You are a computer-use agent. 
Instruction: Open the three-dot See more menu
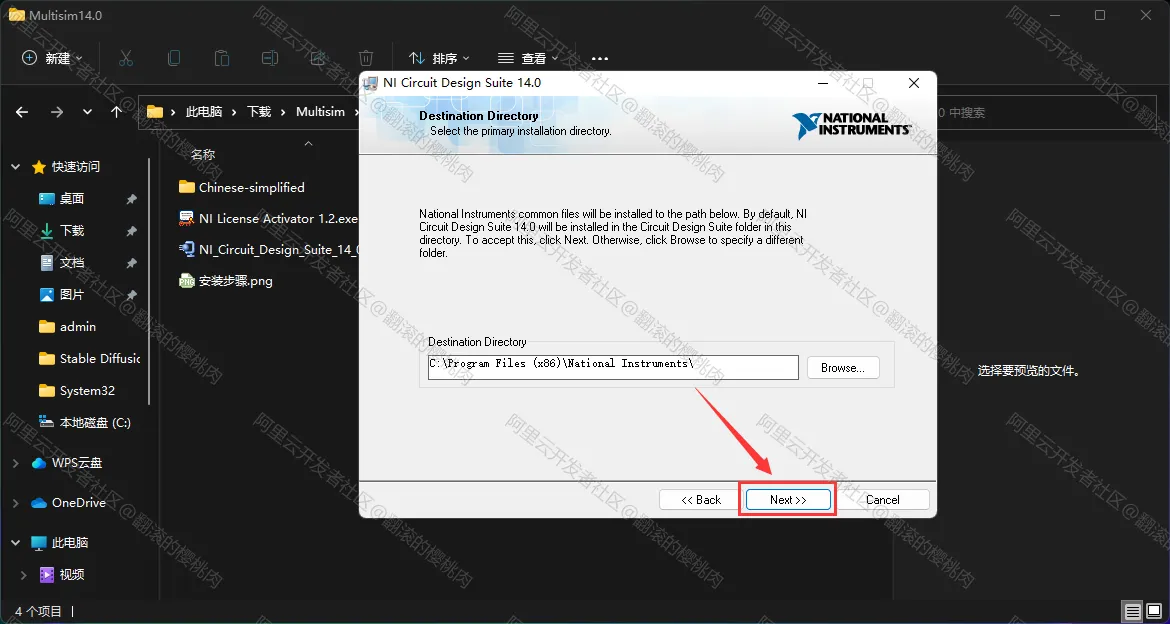point(599,58)
